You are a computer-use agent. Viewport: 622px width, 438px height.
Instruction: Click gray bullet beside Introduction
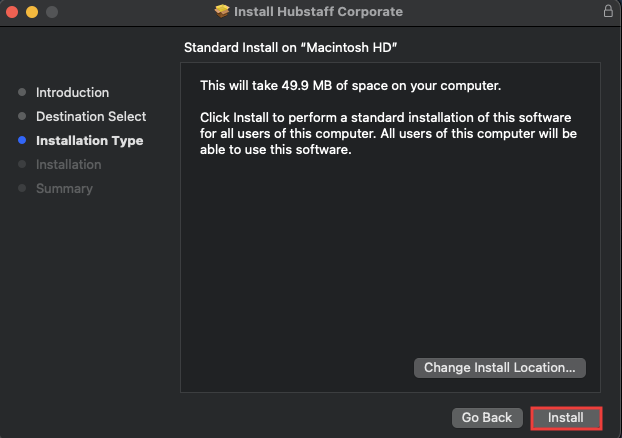[22, 92]
